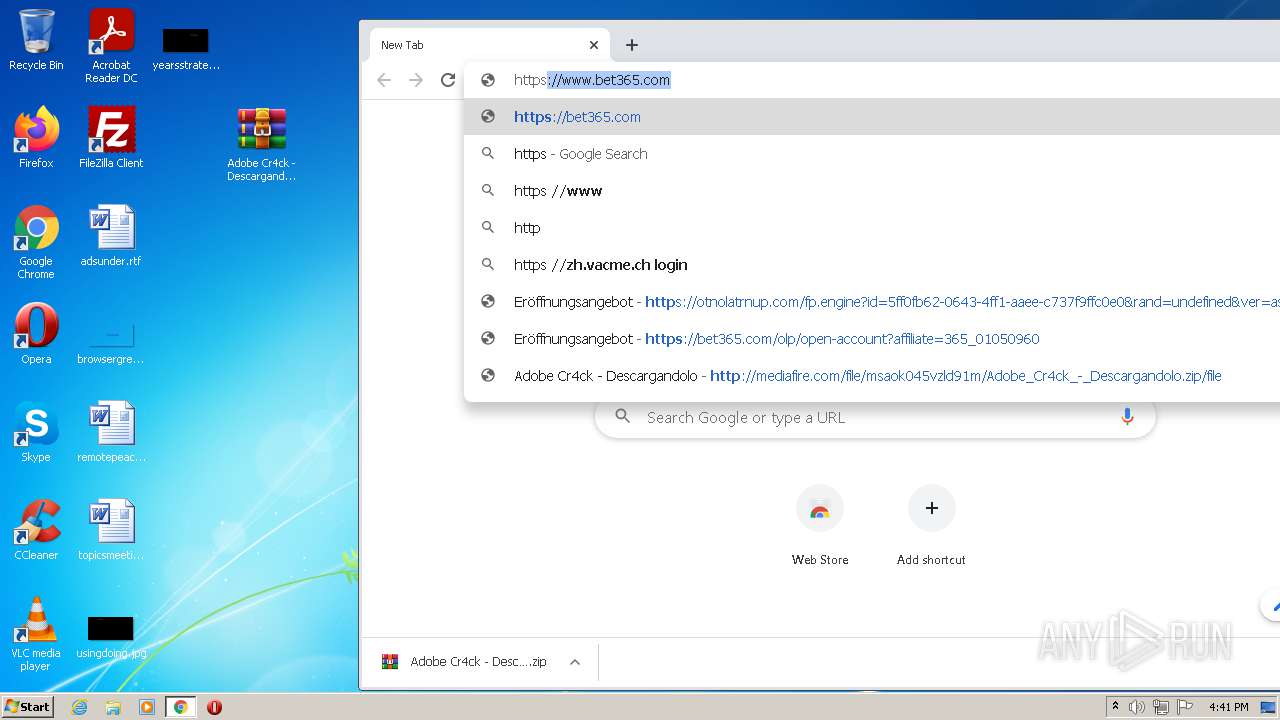Open FileZilla Client desktop shortcut

click(111, 138)
